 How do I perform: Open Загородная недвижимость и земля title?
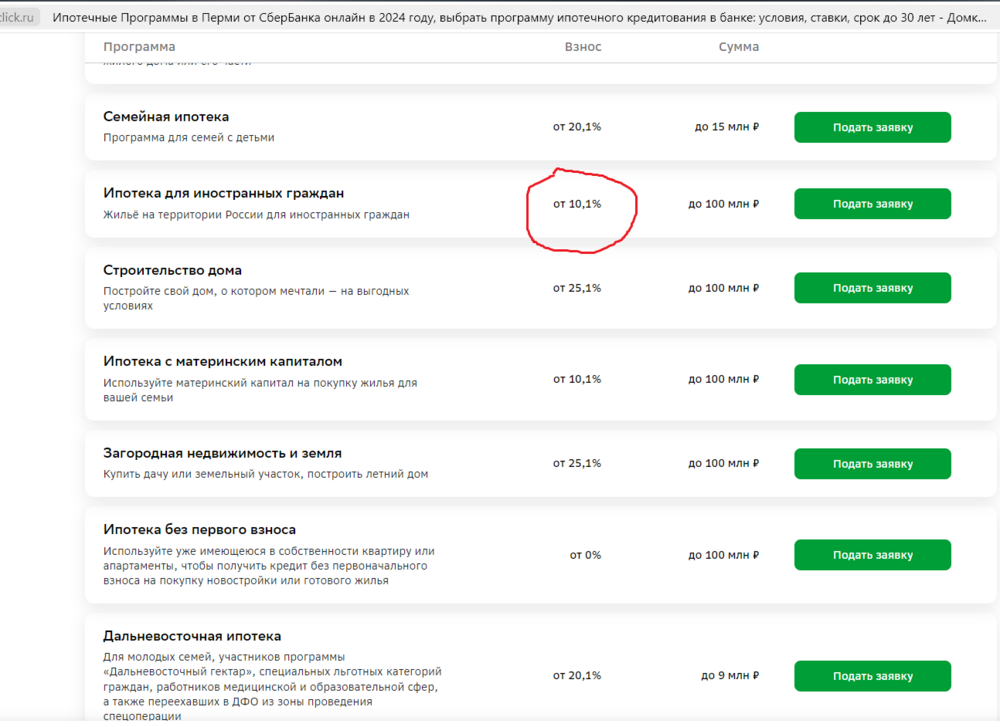(x=222, y=453)
